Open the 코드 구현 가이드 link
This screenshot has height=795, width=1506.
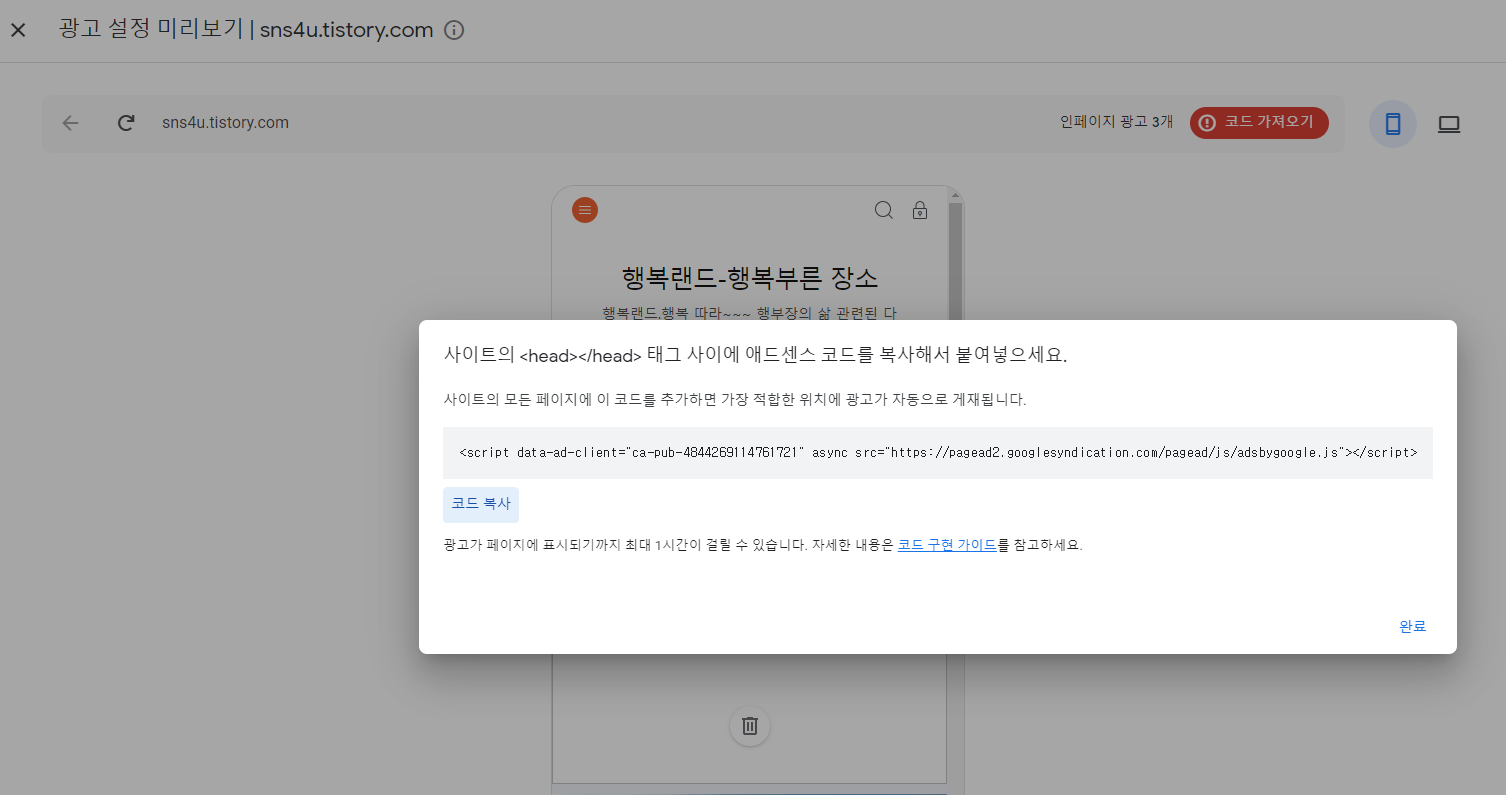coord(947,545)
